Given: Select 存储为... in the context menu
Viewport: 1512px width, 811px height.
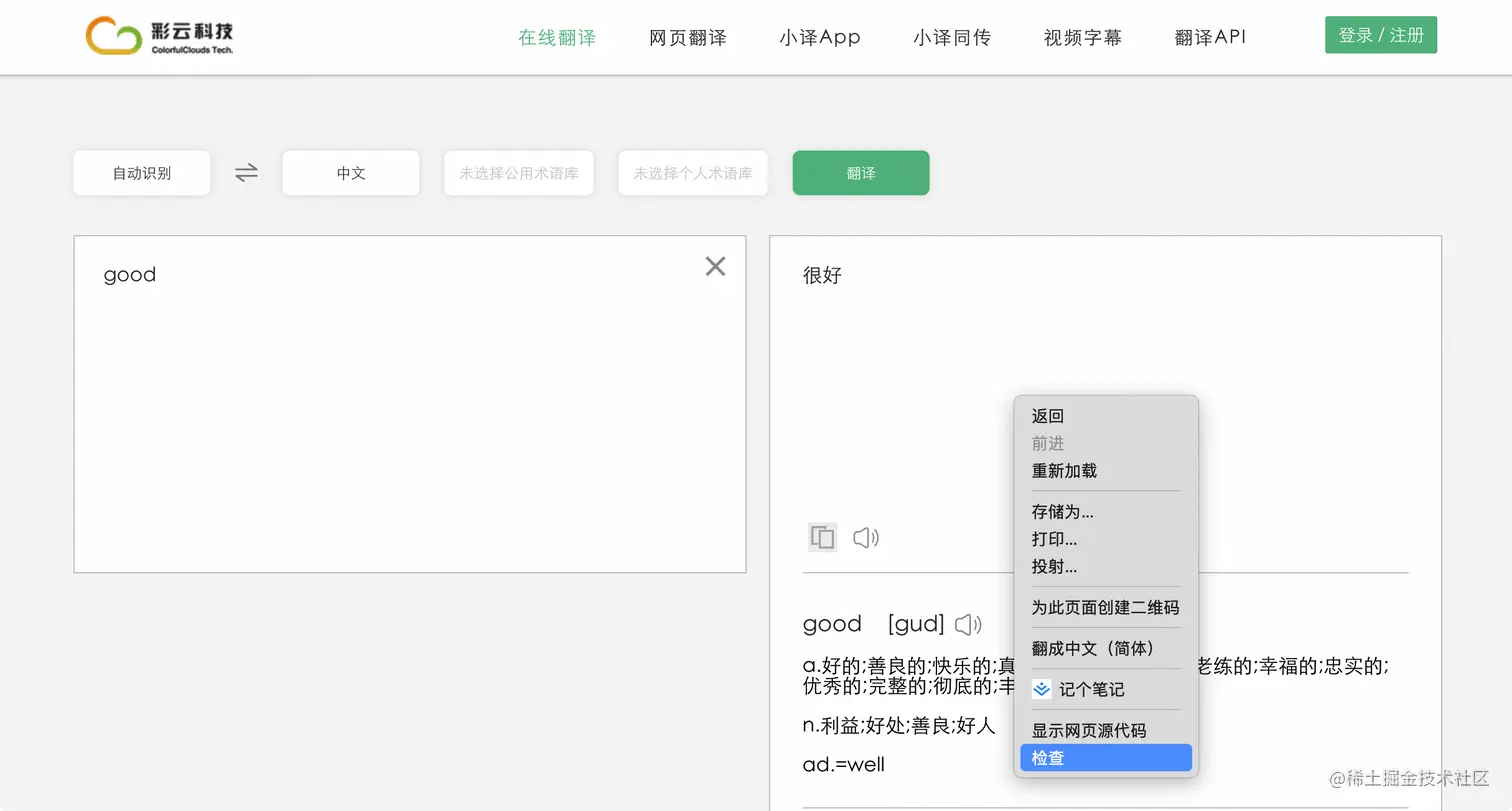Looking at the screenshot, I should tap(1106, 512).
